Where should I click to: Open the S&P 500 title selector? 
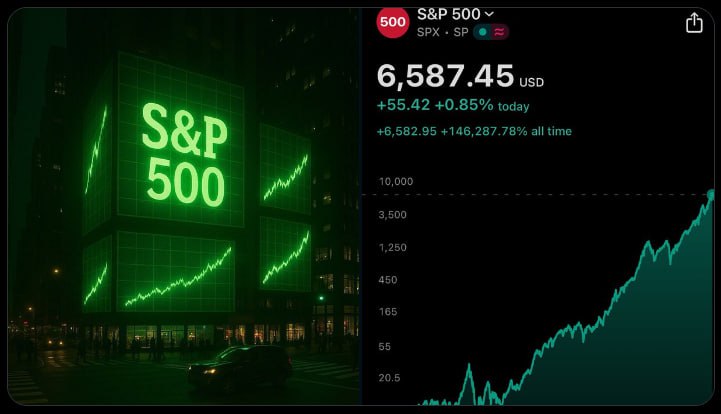point(455,14)
